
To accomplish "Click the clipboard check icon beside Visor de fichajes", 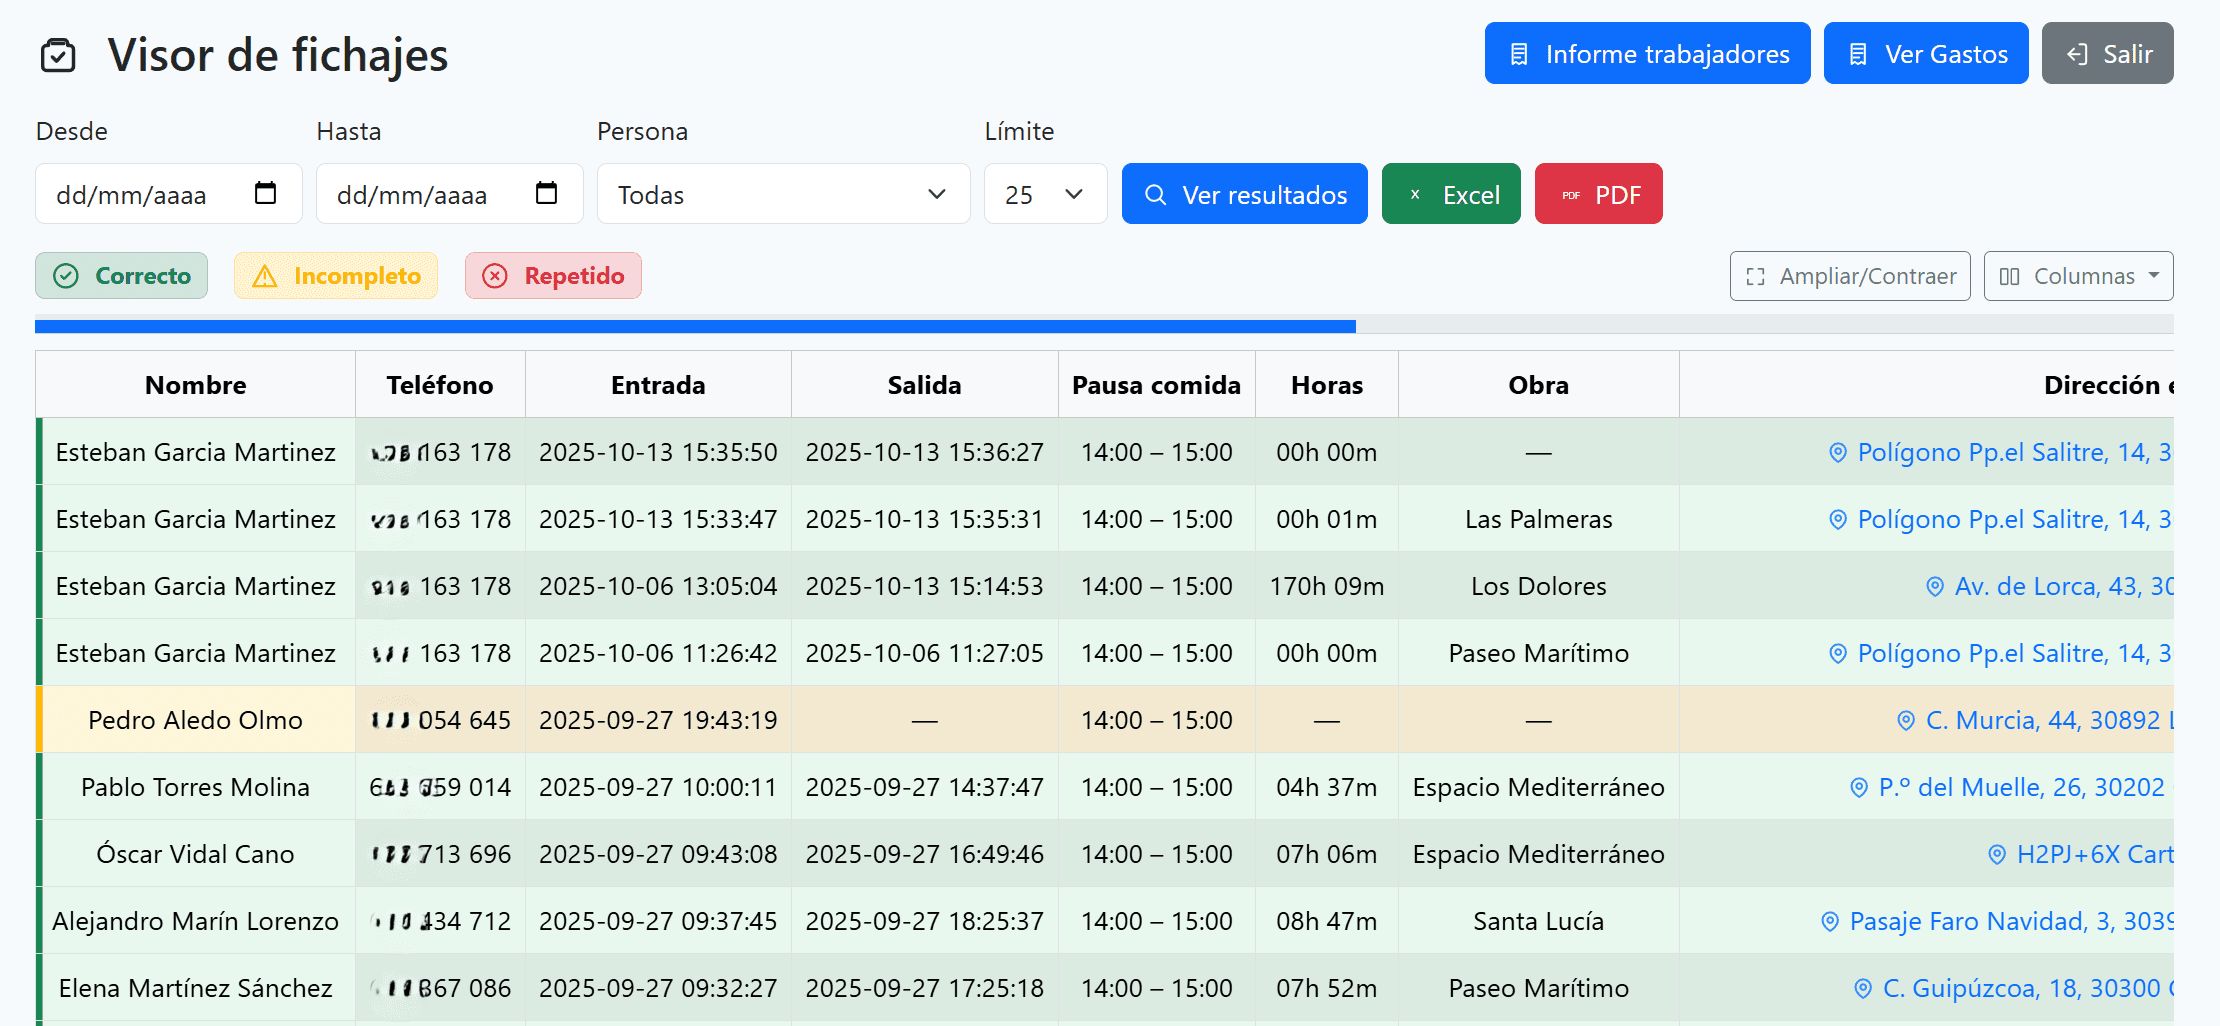I will point(58,55).
